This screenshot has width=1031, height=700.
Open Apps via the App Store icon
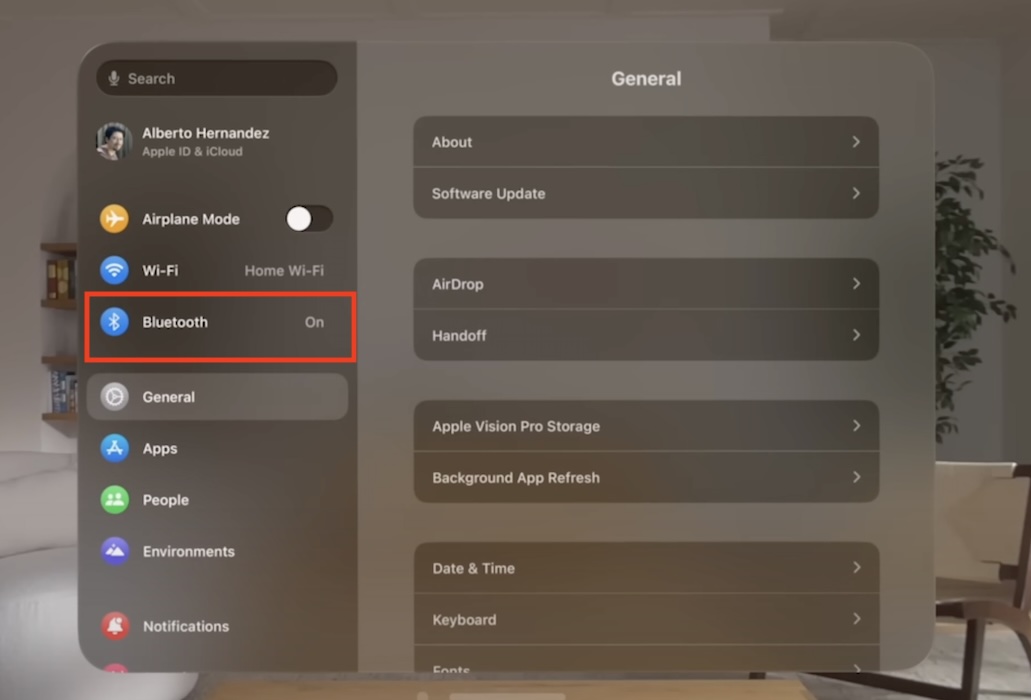pyautogui.click(x=114, y=448)
